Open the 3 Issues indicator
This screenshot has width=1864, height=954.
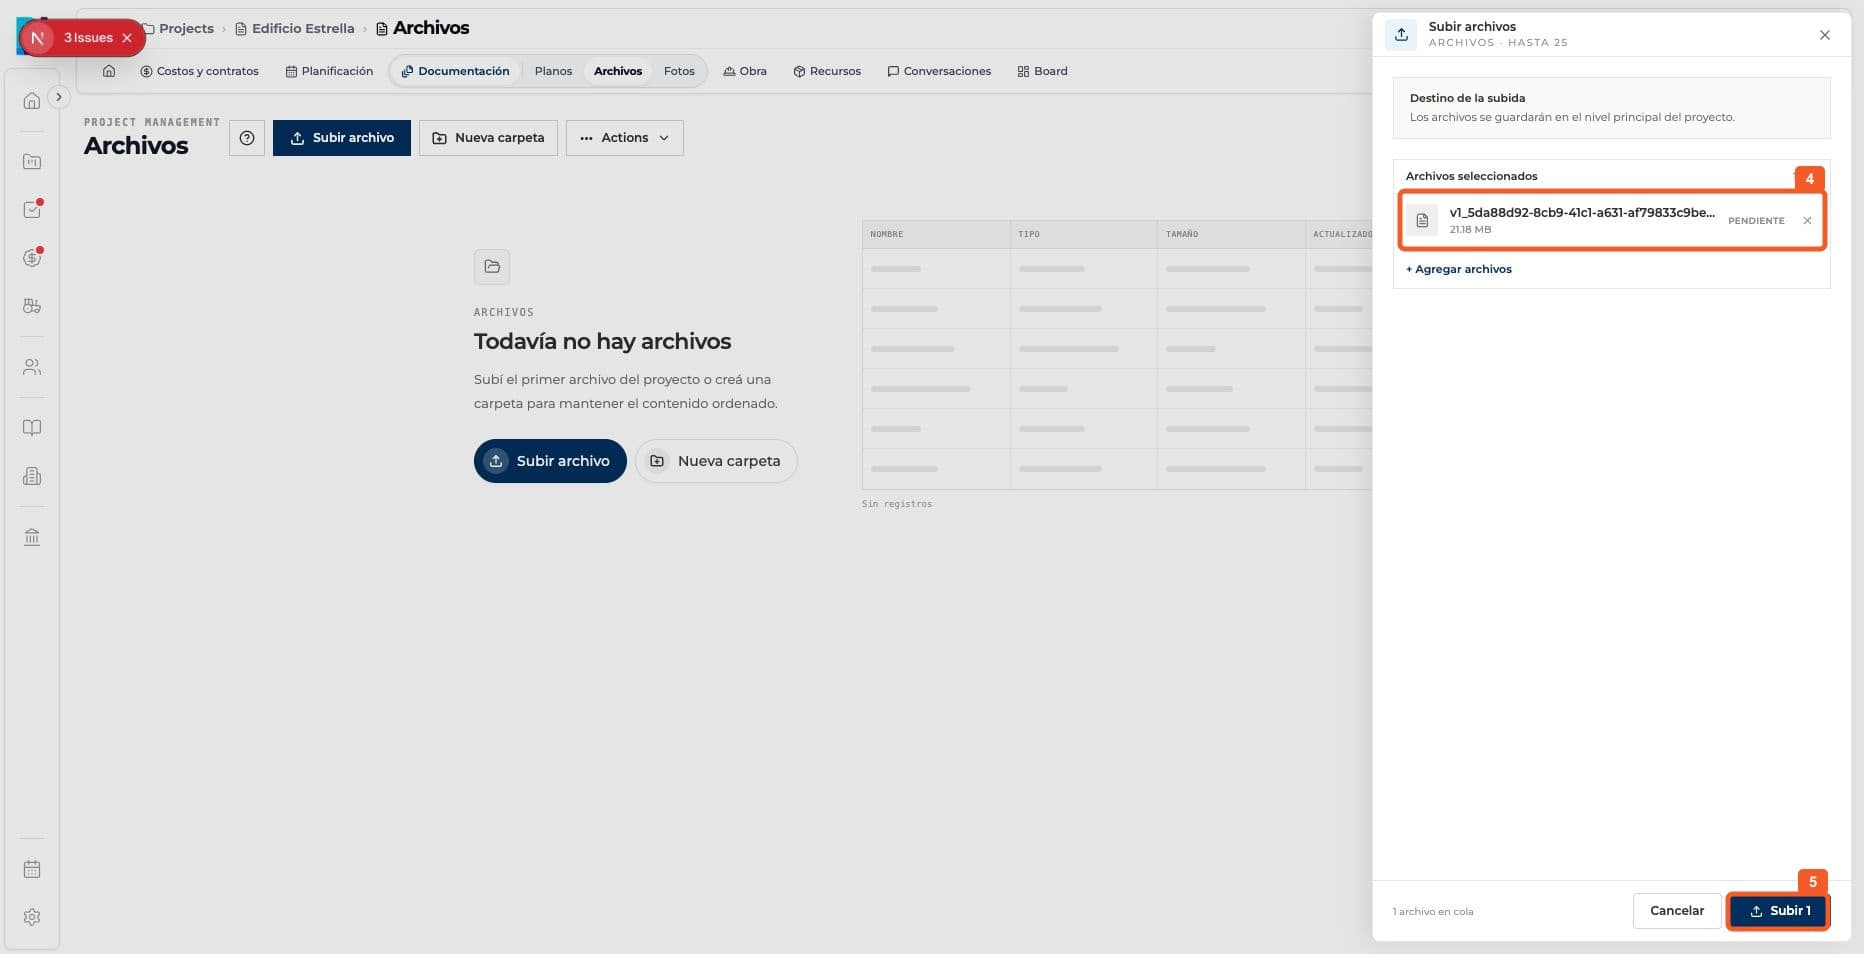click(x=88, y=38)
